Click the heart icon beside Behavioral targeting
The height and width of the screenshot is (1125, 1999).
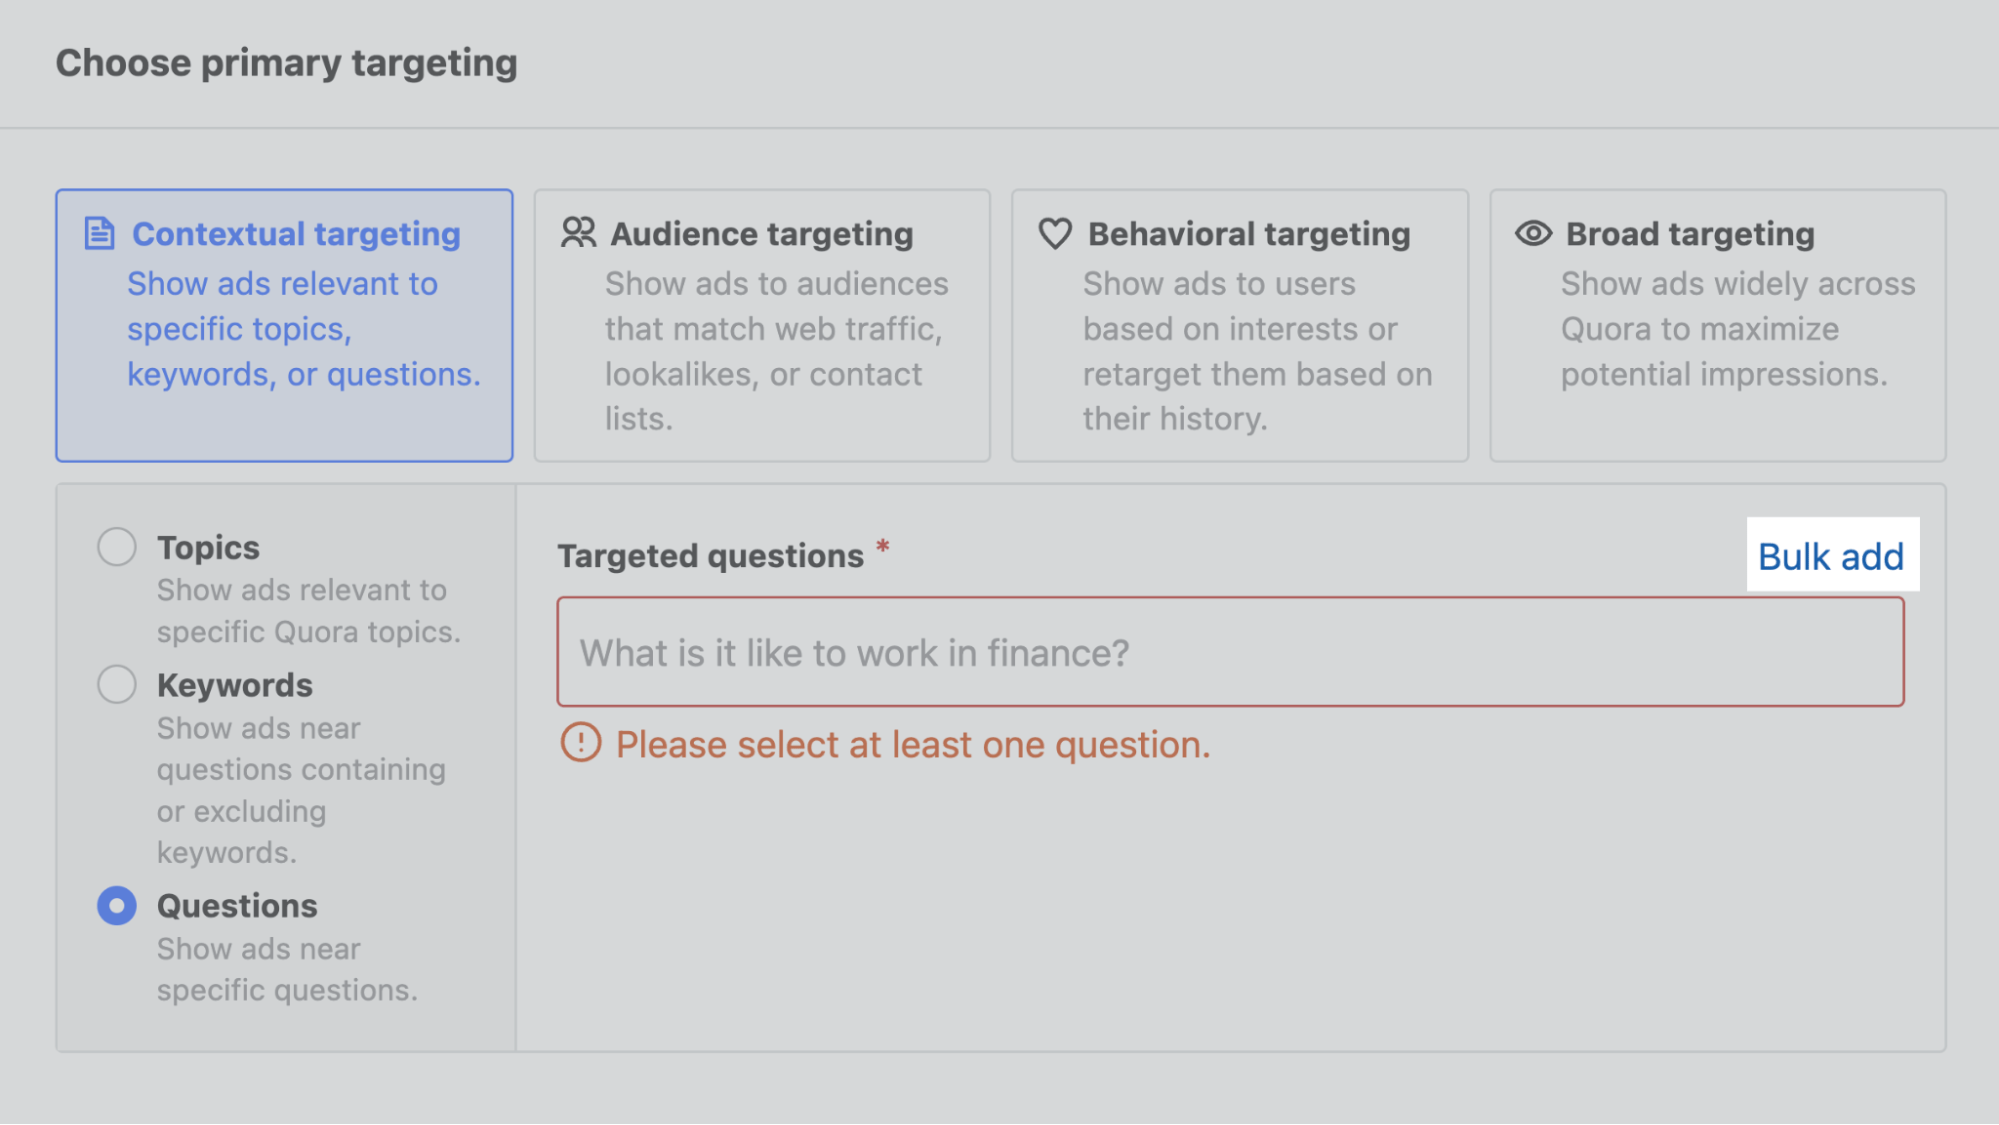pos(1054,232)
